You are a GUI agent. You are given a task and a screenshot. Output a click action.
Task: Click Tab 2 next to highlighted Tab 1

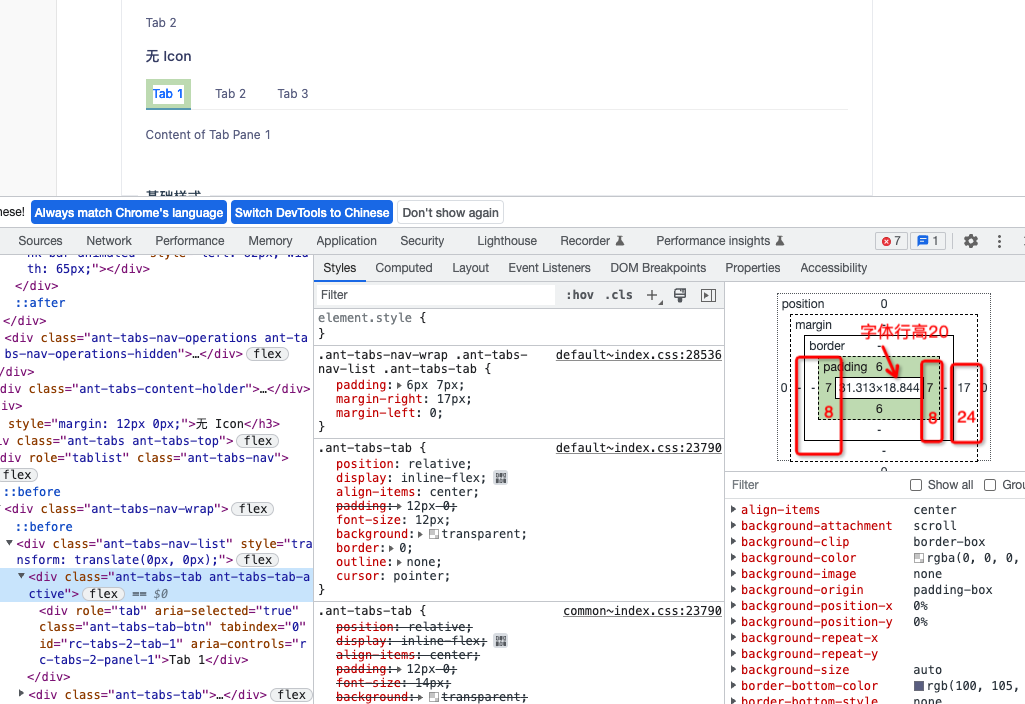coord(230,94)
